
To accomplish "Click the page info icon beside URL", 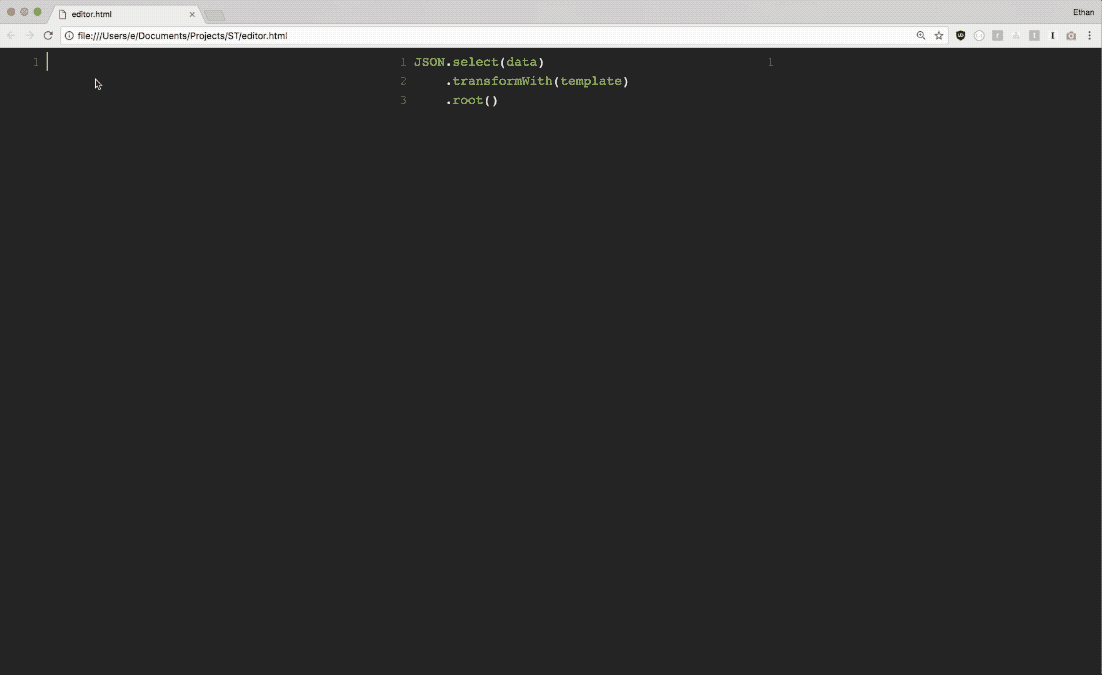I will (x=69, y=35).
